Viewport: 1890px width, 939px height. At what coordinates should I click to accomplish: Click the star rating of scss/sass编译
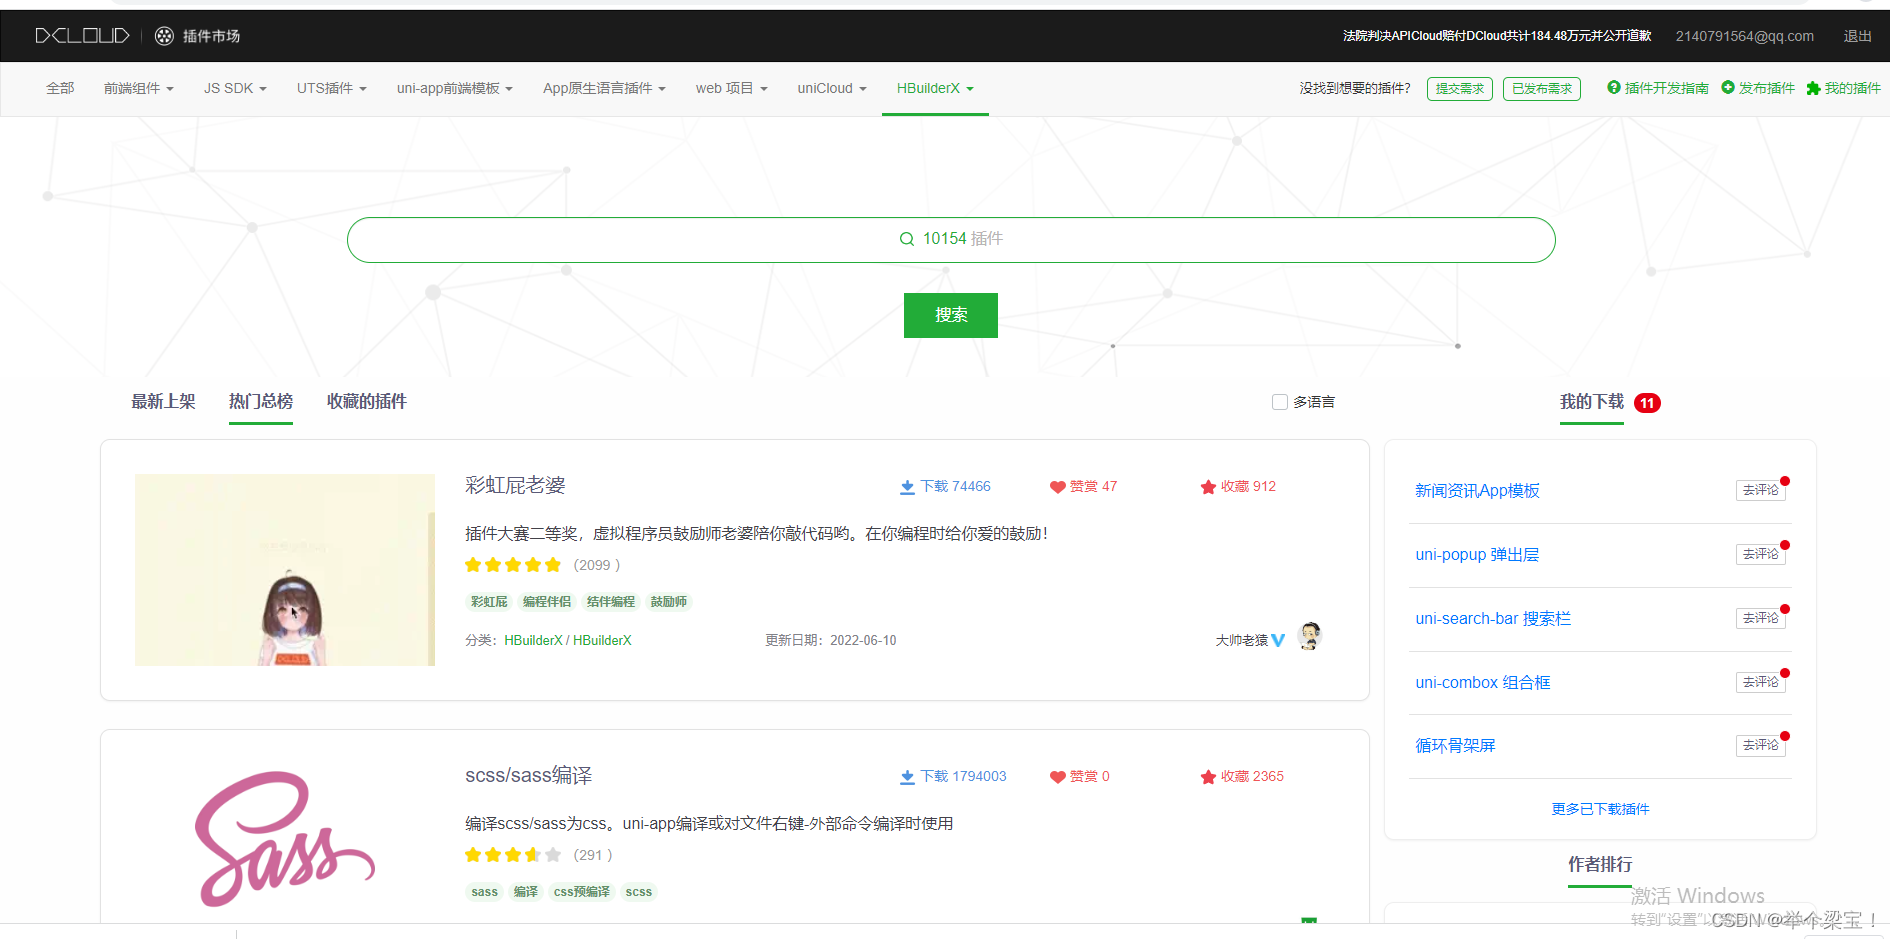513,855
